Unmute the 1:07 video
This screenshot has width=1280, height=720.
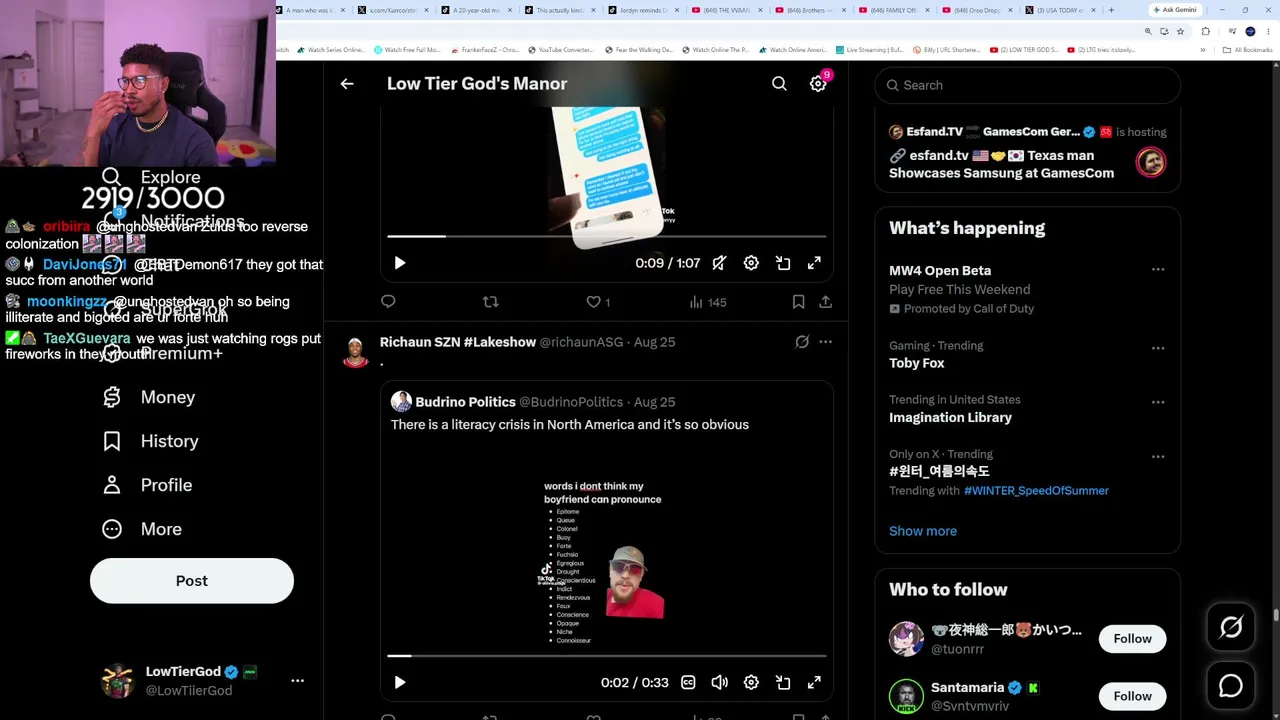pyautogui.click(x=719, y=263)
